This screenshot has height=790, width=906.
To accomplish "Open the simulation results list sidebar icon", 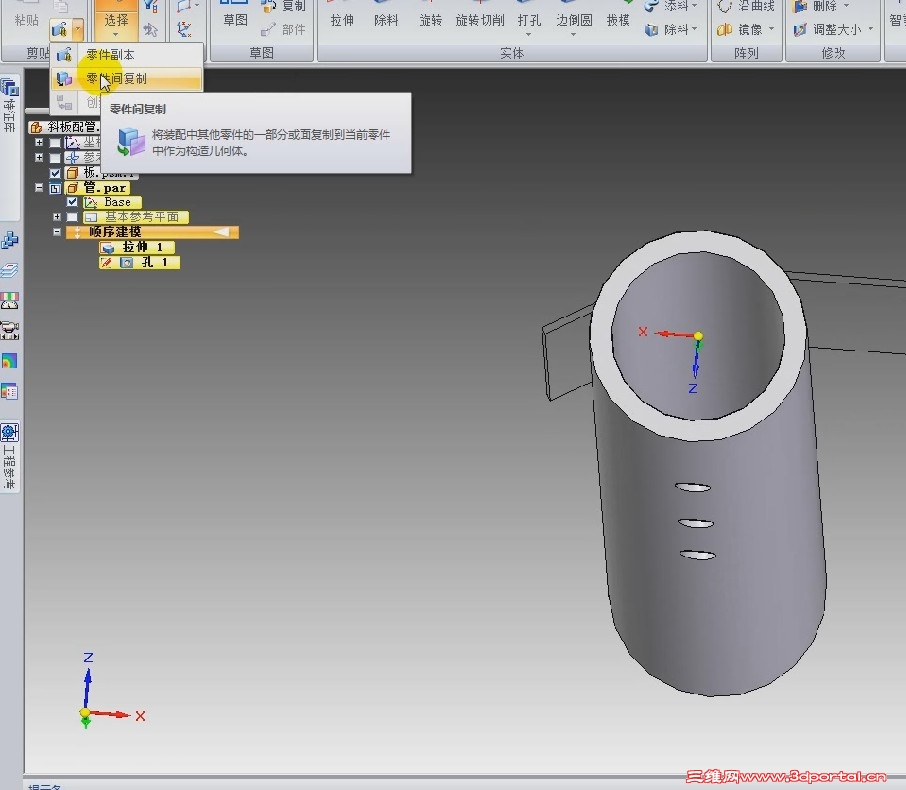I will pyautogui.click(x=10, y=391).
